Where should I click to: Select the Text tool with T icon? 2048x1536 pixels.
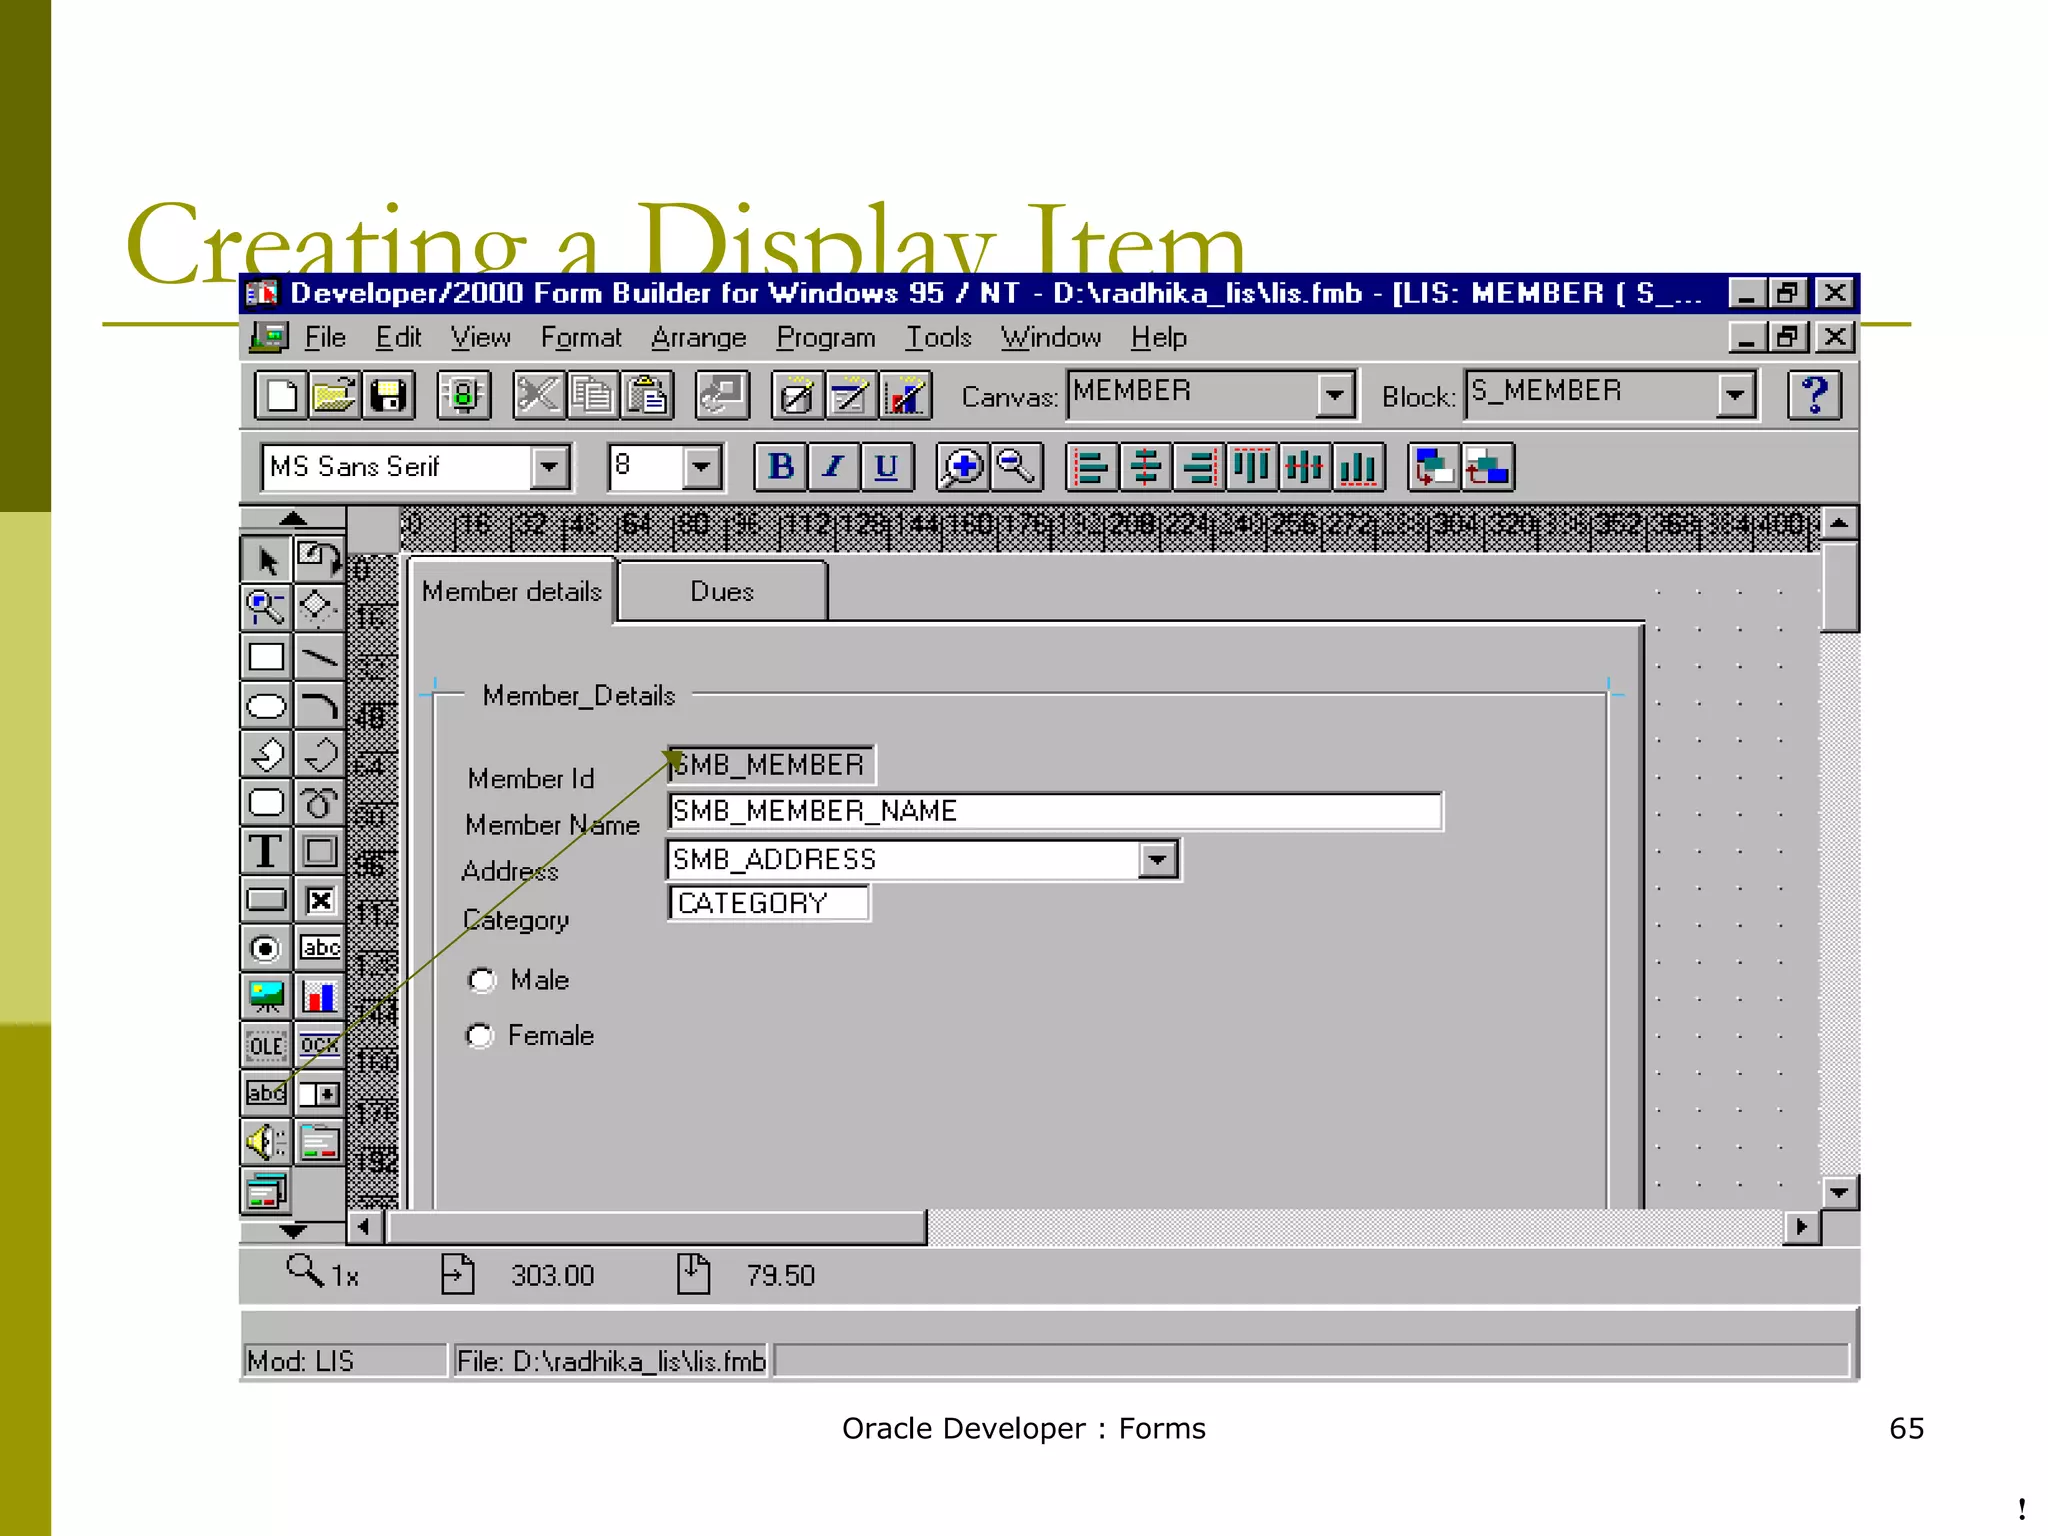point(266,852)
